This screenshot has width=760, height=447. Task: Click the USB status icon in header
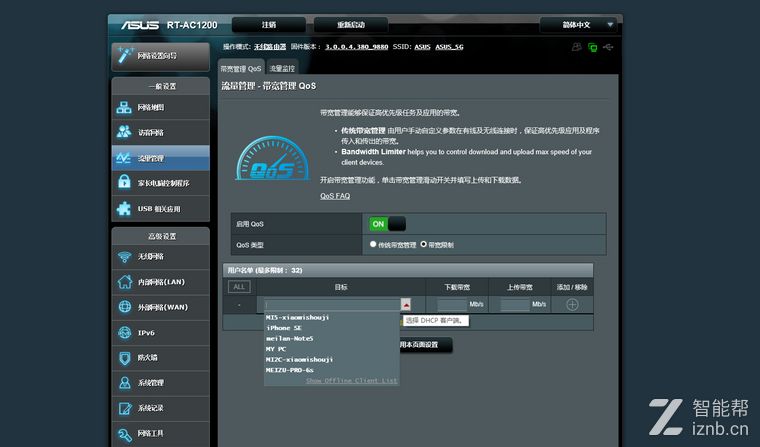[608, 47]
